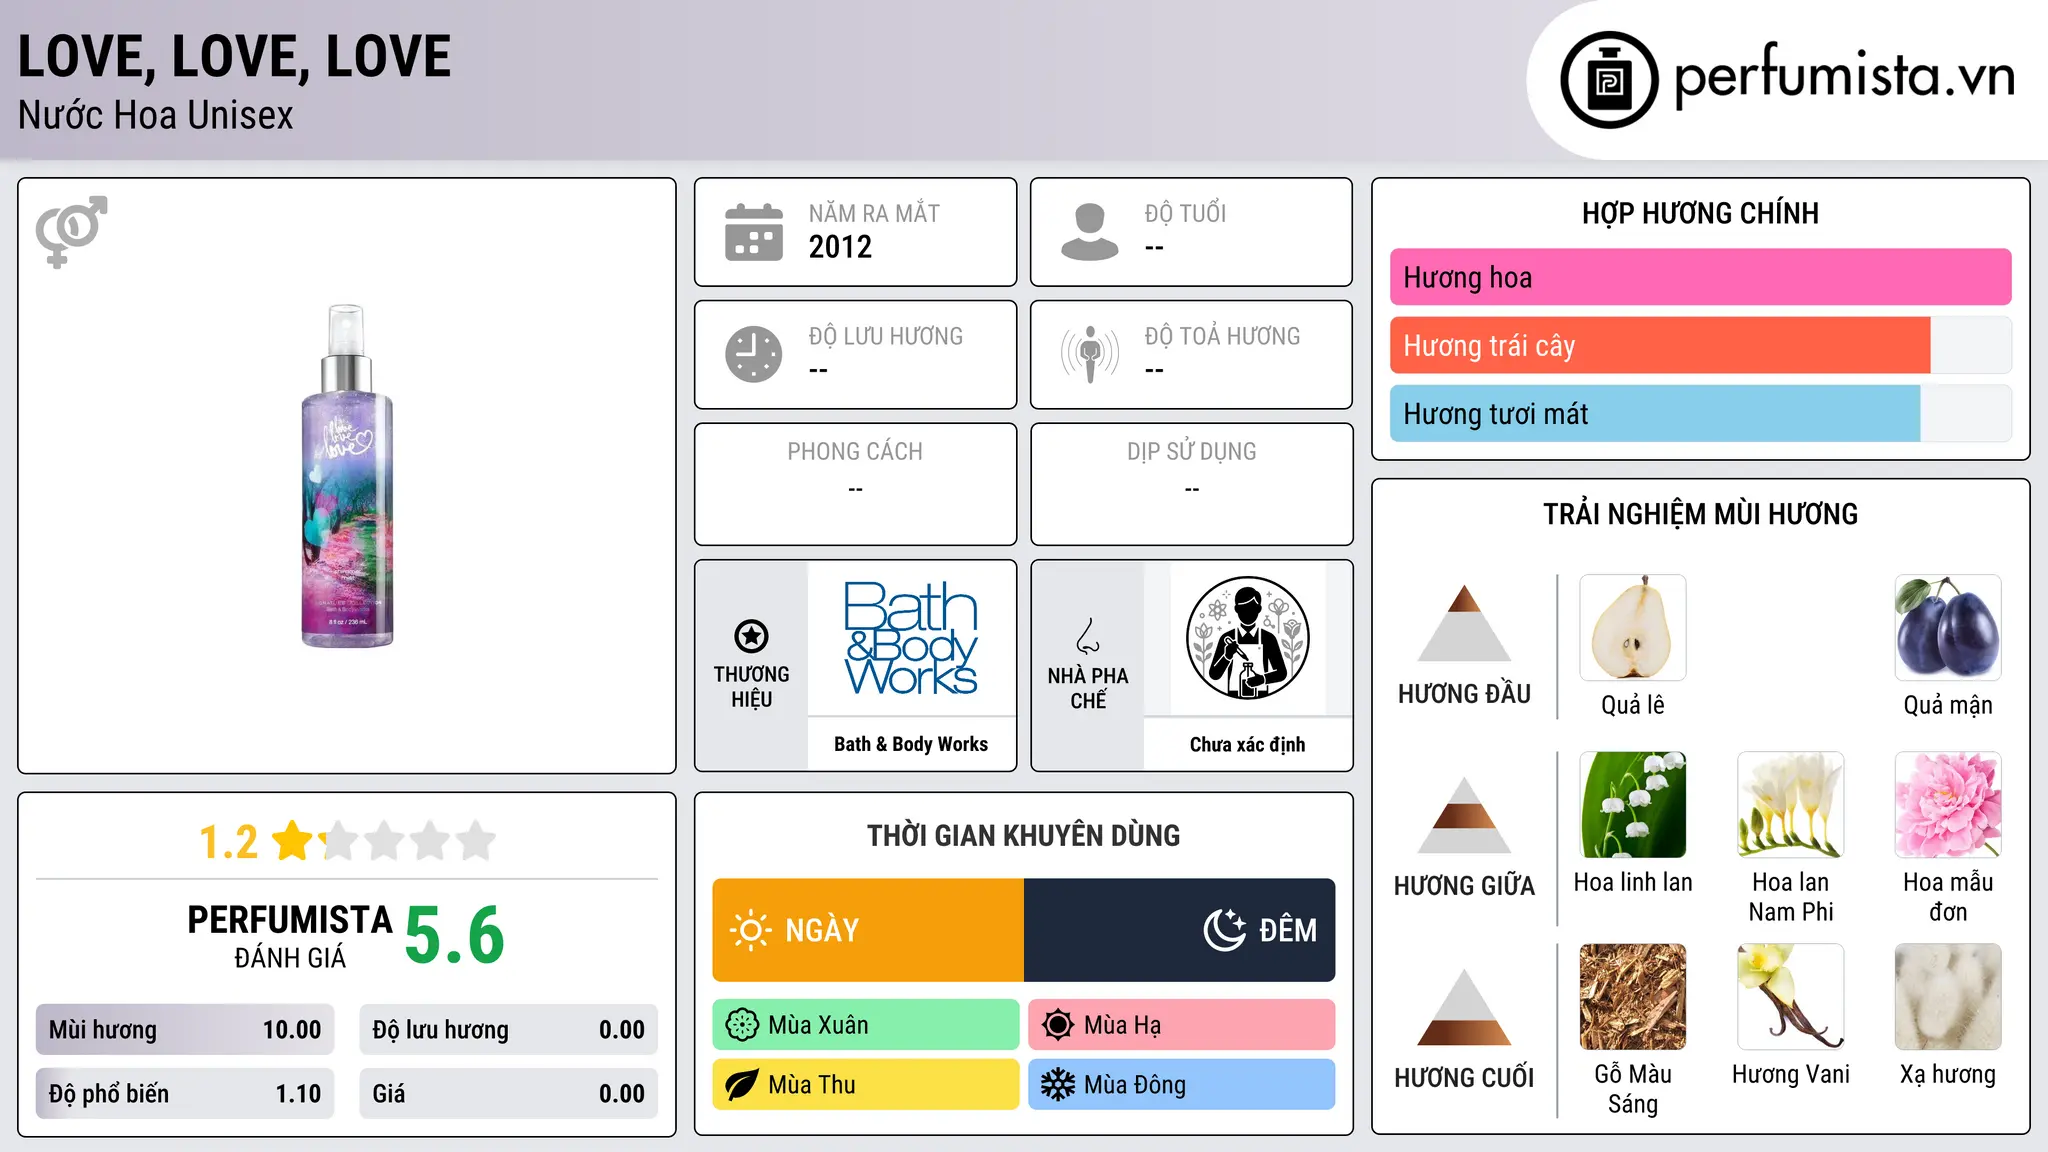Viewport: 2048px width, 1152px height.
Task: Click the snowflake icon beside Mùa Đông
Action: point(1058,1085)
